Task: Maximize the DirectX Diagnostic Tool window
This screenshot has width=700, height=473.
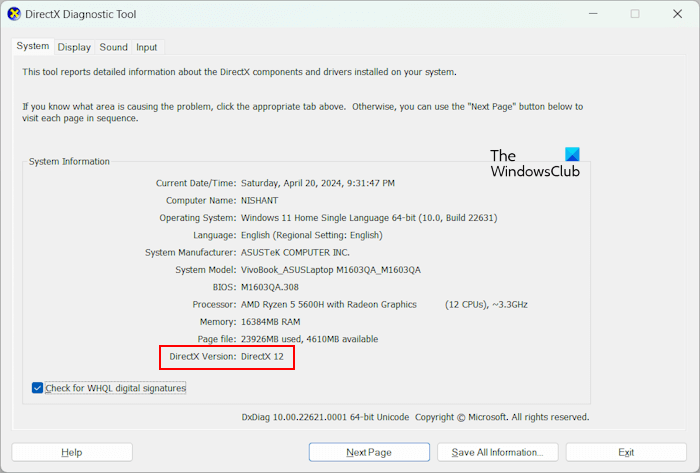Action: [634, 14]
